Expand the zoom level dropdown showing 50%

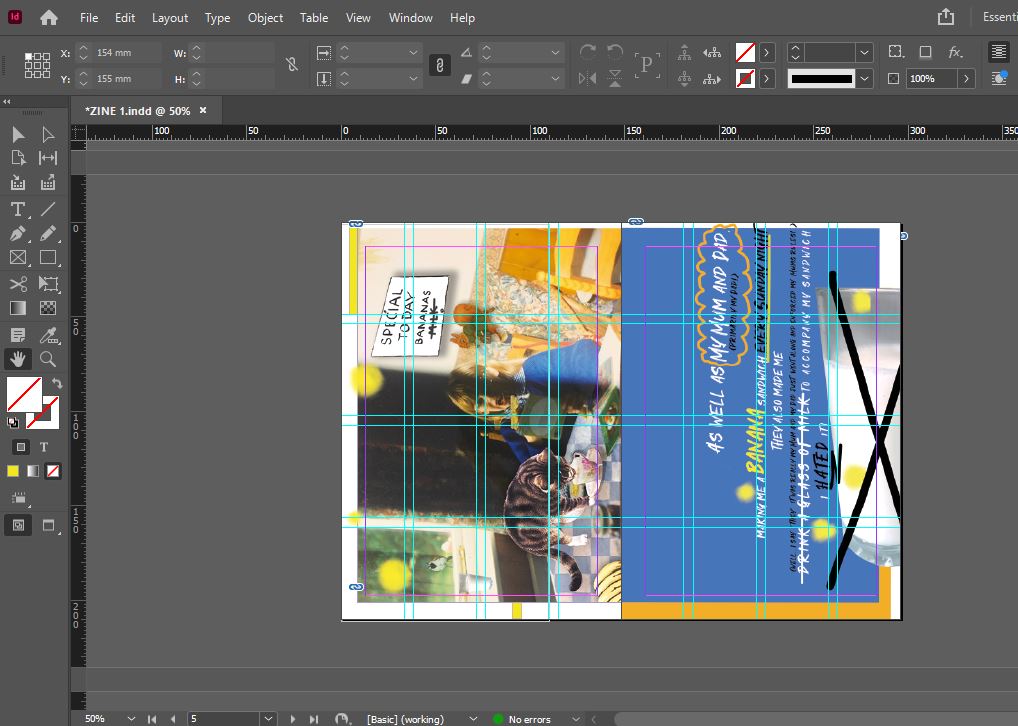pos(132,718)
